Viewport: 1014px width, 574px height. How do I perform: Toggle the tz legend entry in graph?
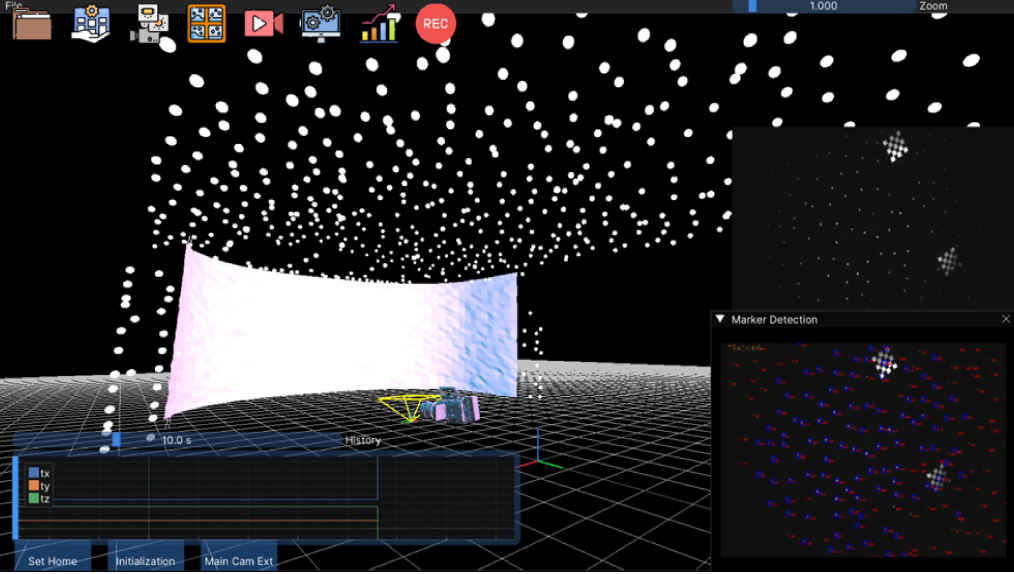pos(39,499)
